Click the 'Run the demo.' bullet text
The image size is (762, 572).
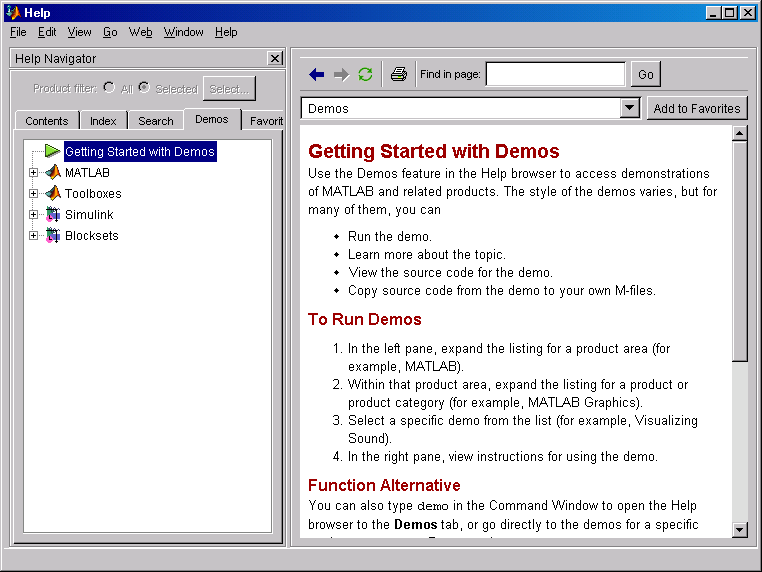[389, 236]
